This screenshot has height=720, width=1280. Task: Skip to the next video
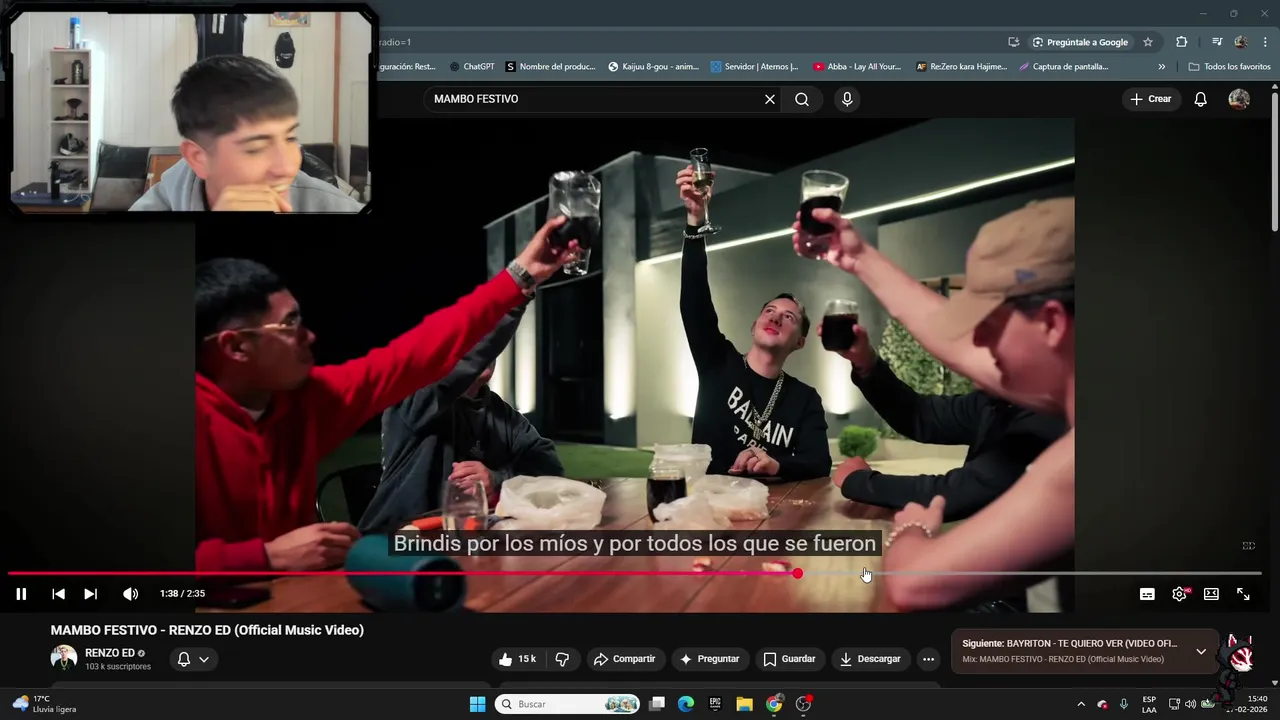[x=90, y=594]
